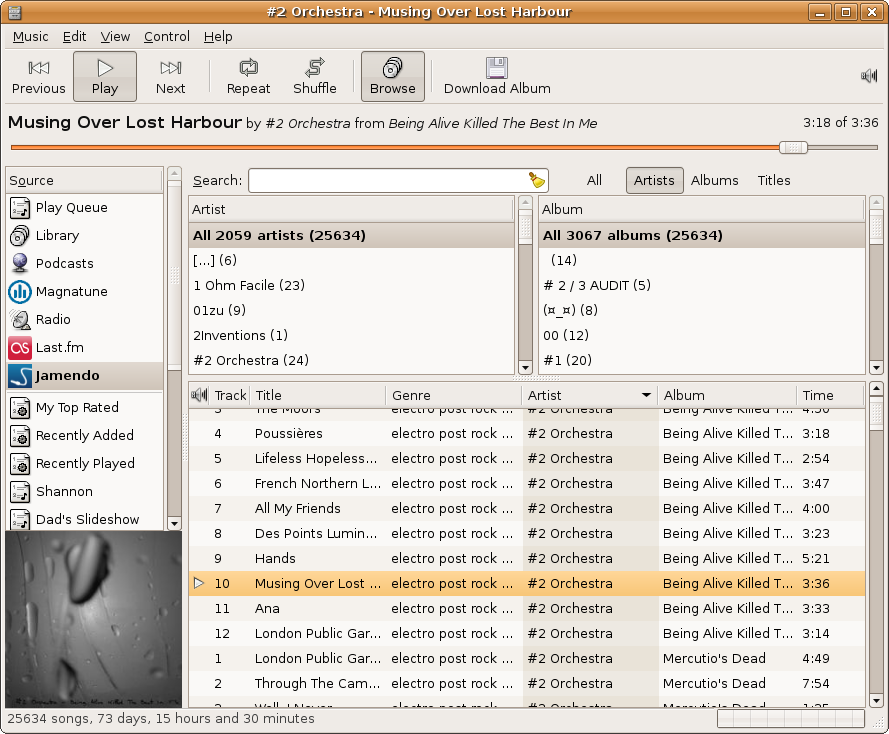The width and height of the screenshot is (889, 734).
Task: Open Recently Added playlist
Action: point(85,436)
